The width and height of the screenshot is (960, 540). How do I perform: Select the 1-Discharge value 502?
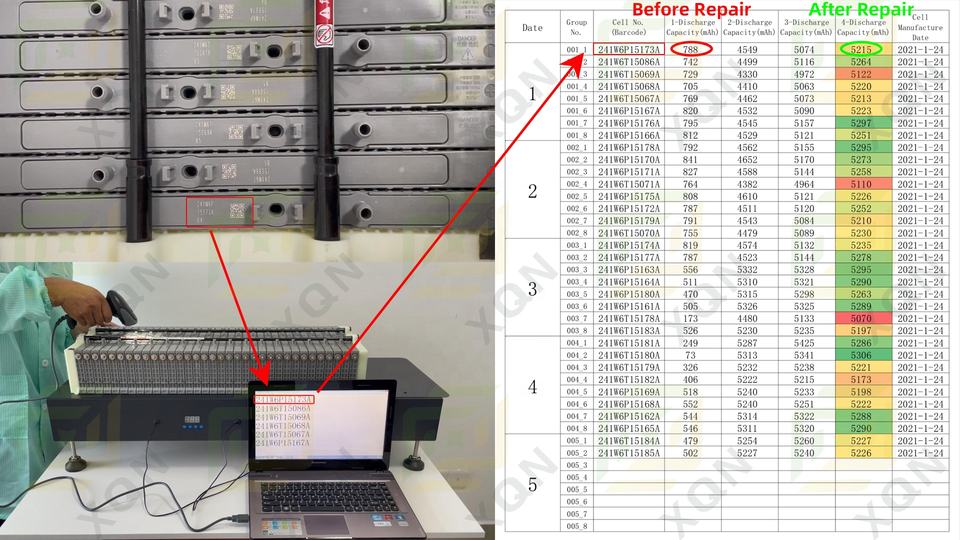(x=691, y=453)
